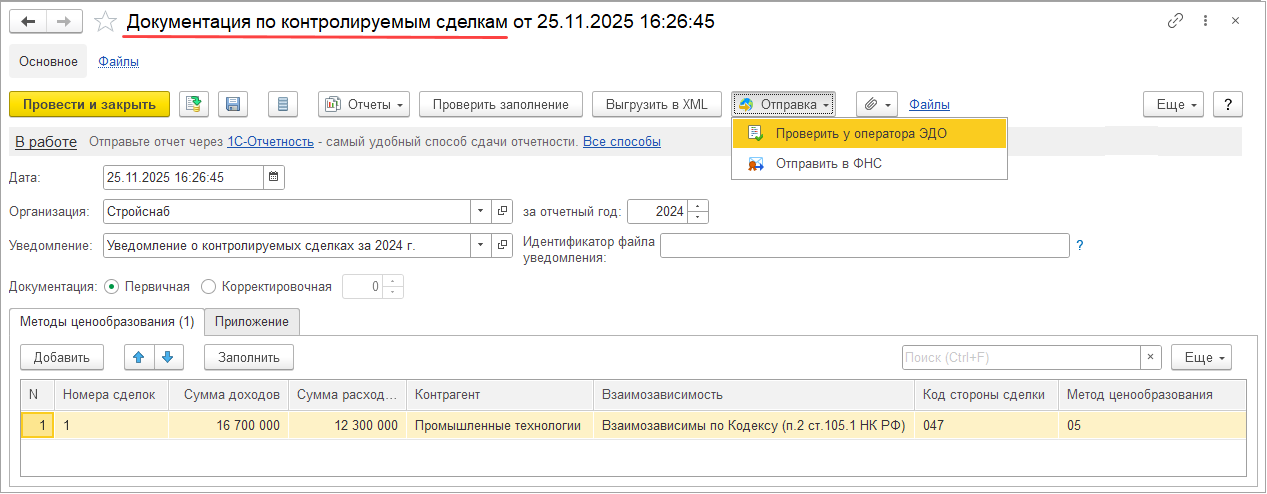Choose Проверить у оператора ЭДО menu item
The width and height of the screenshot is (1267, 494).
pos(860,134)
